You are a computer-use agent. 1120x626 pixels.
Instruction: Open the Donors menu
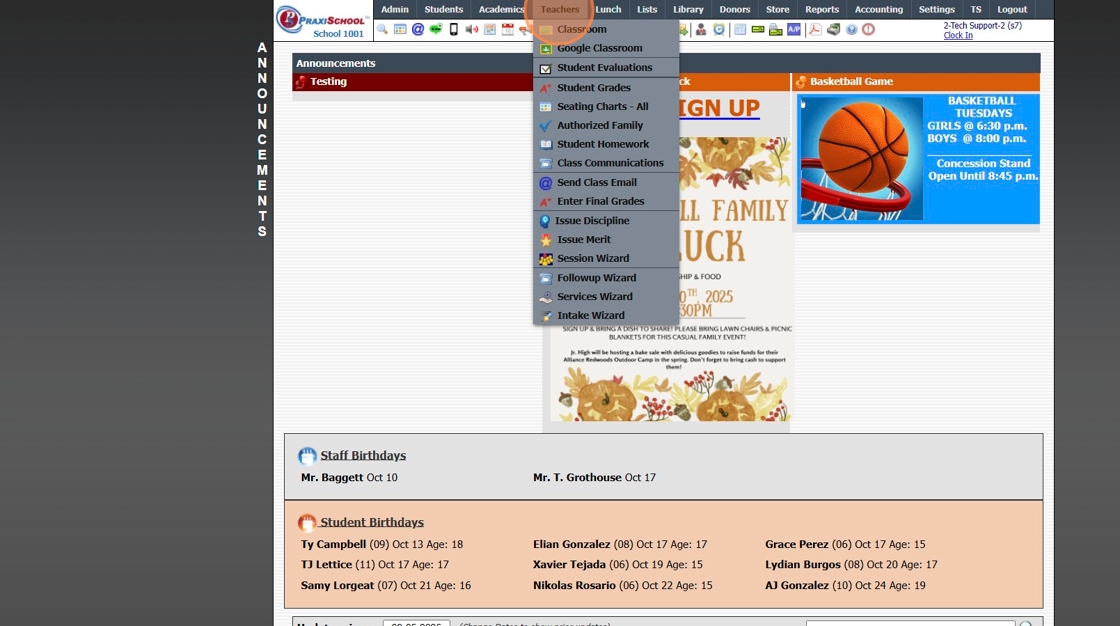(x=734, y=9)
